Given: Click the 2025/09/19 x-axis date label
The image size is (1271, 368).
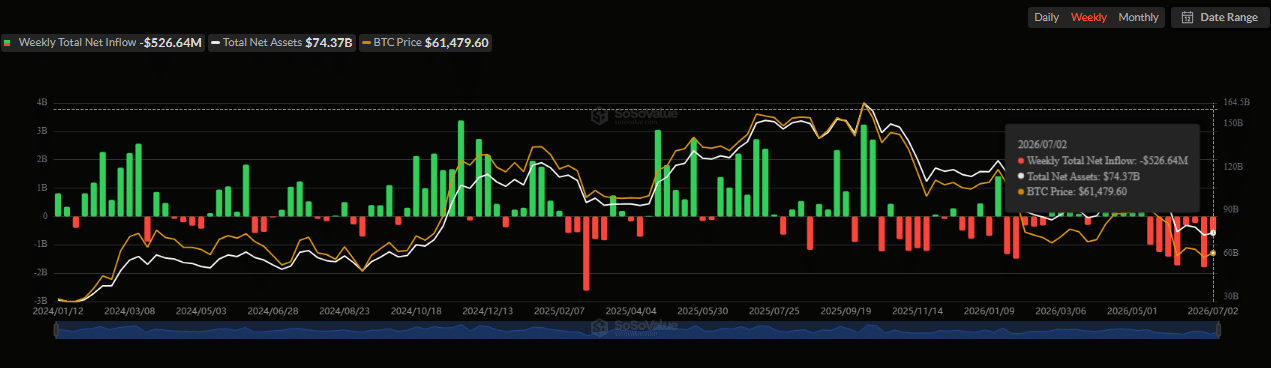Looking at the screenshot, I should pos(847,311).
